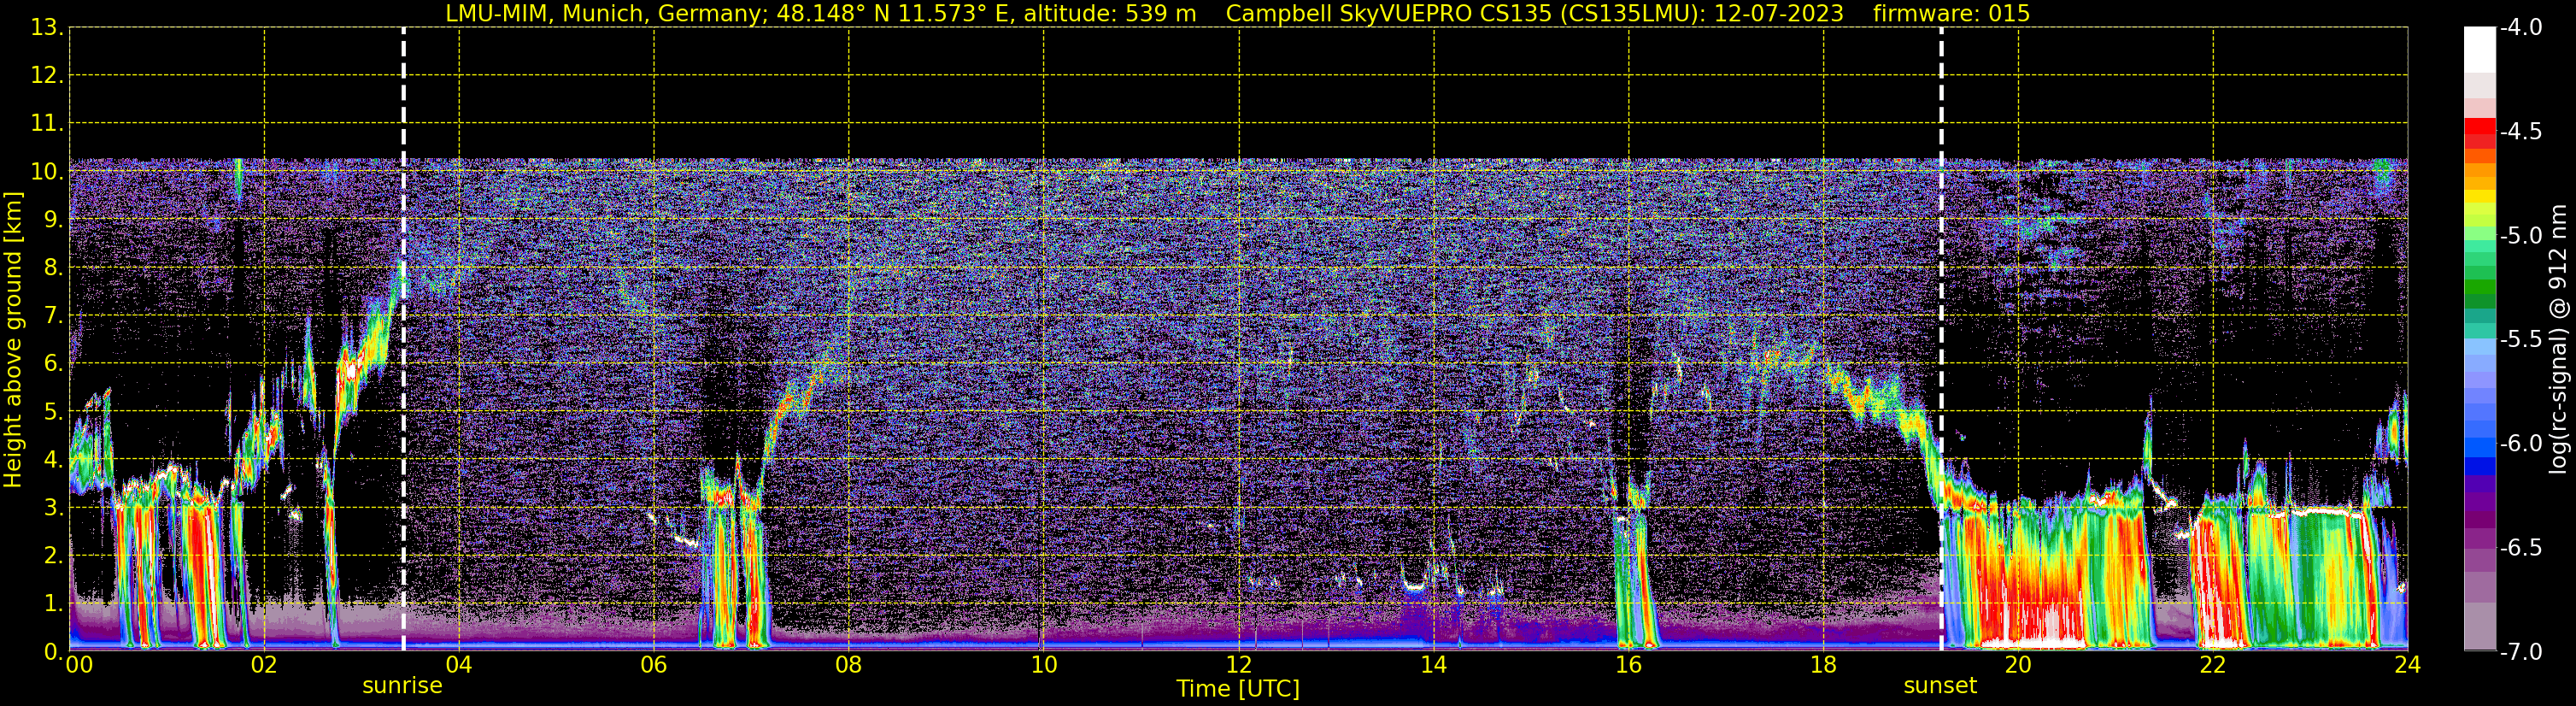This screenshot has height=706, width=2576.
Task: Click the '1' height tick label
Action: click(53, 604)
